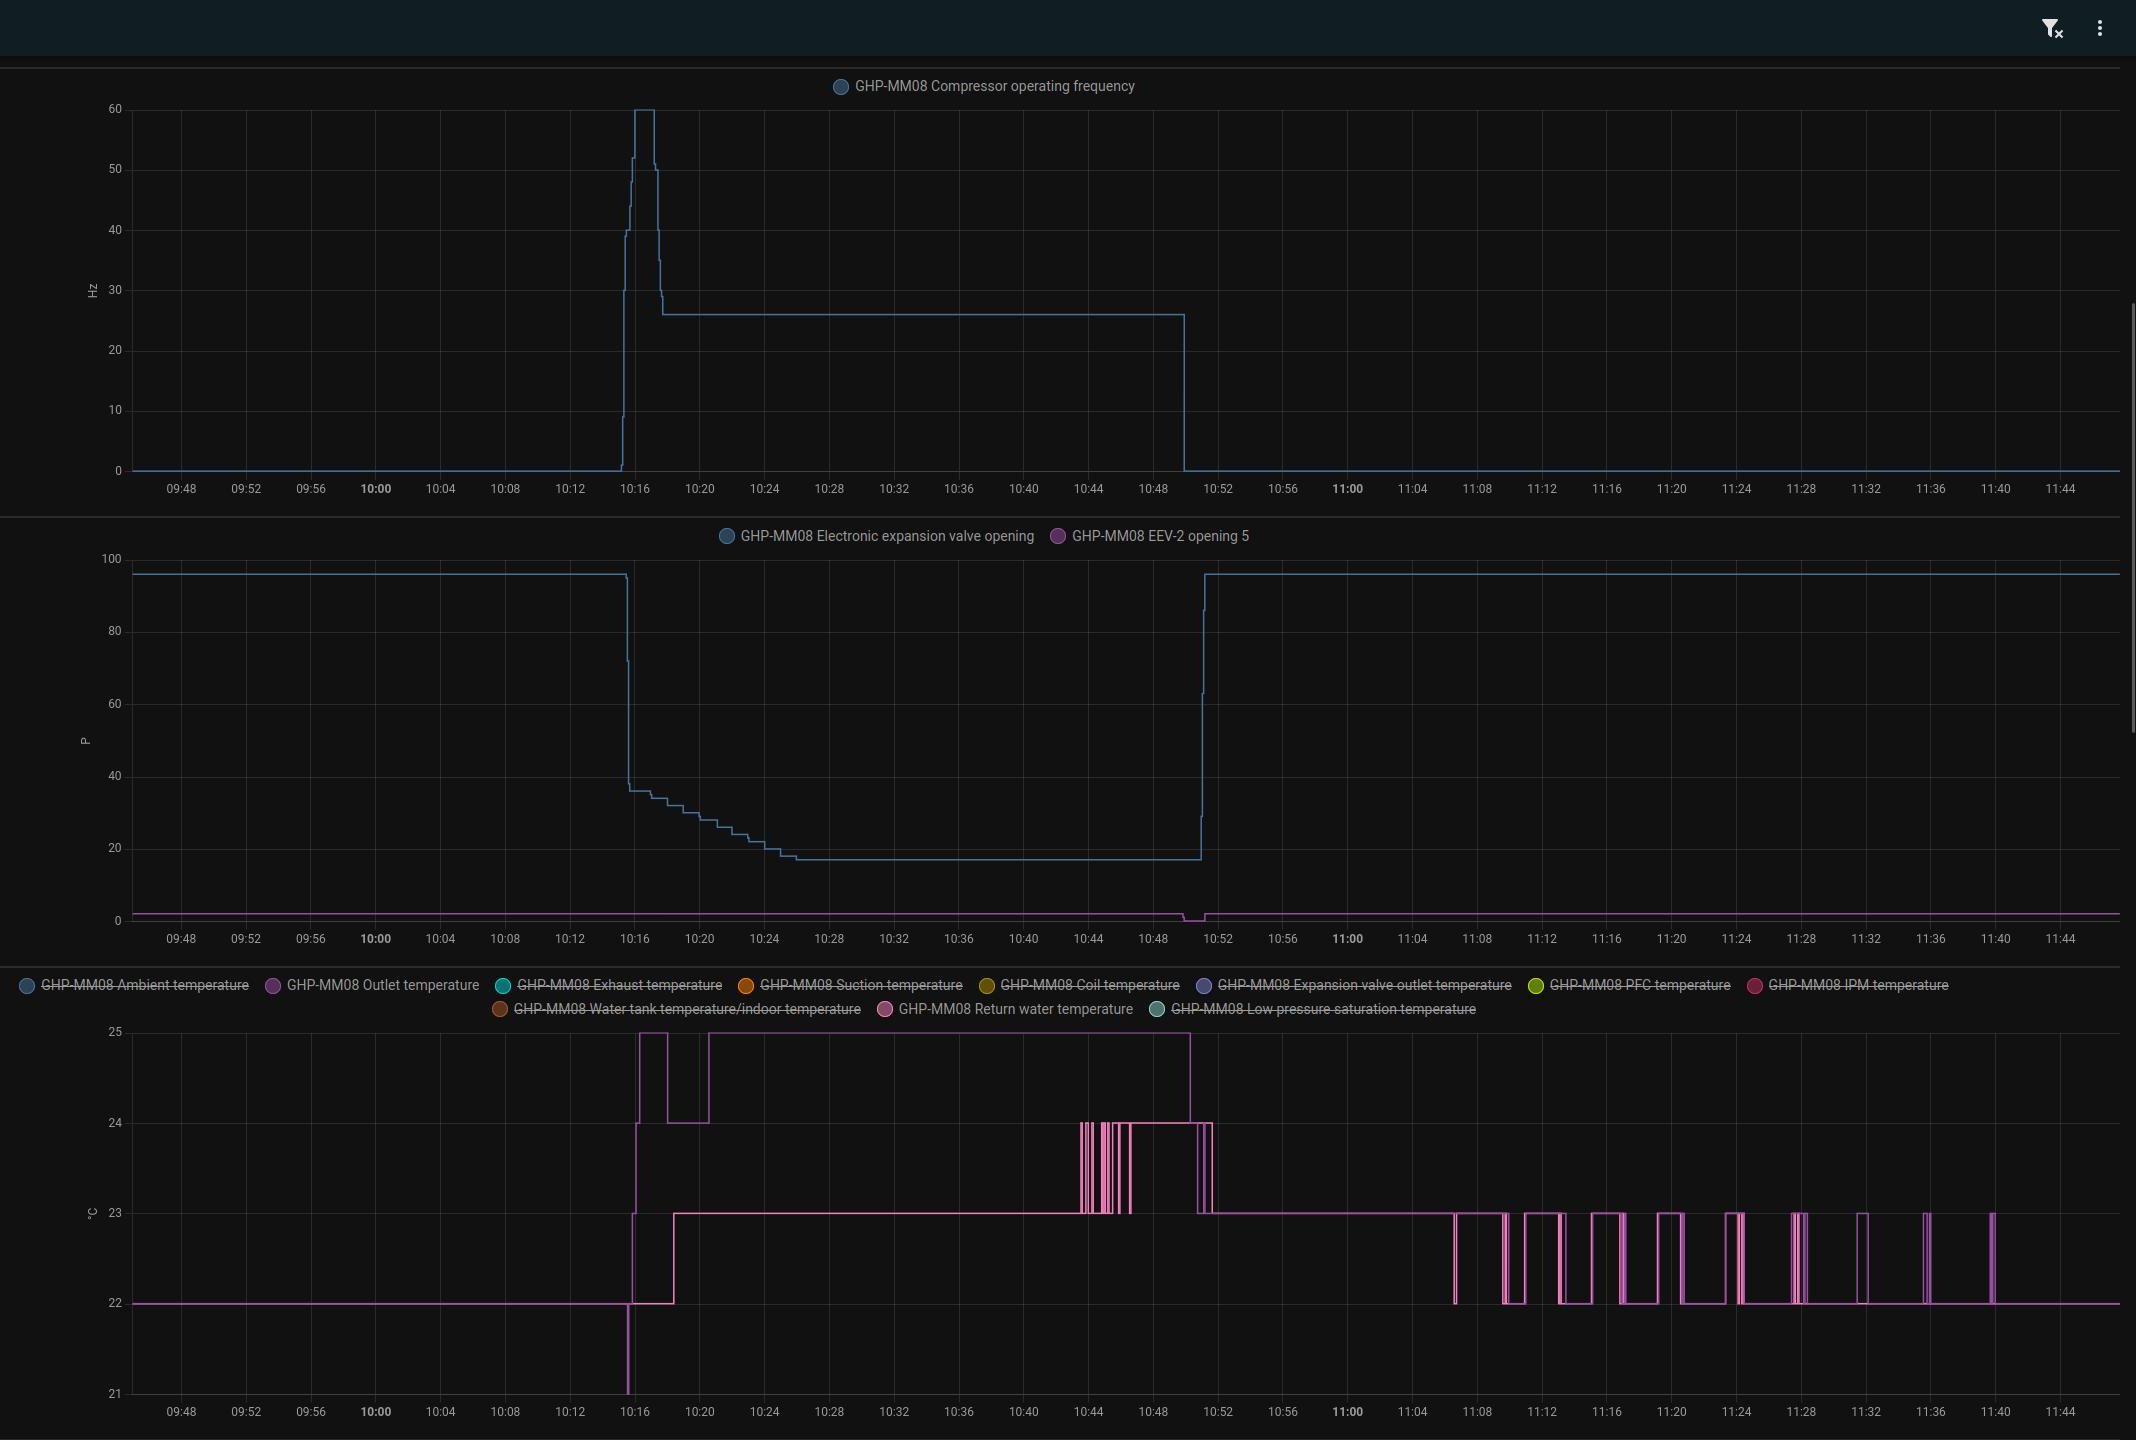Hide the Return water temperature series

(x=1015, y=1010)
